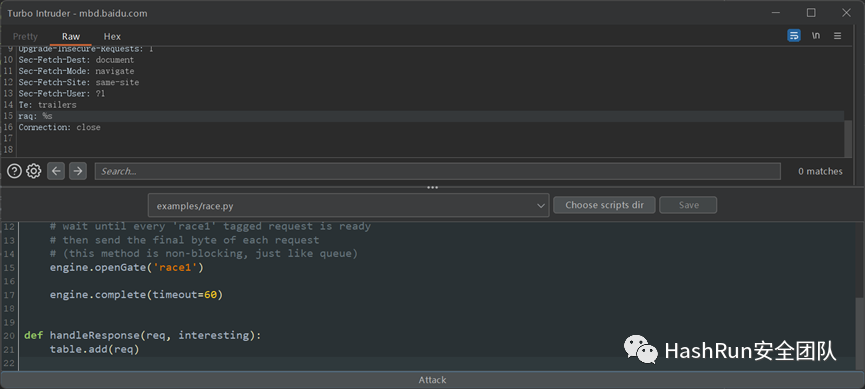Click the 'raq: %s' header line
The width and height of the screenshot is (865, 389).
click(x=35, y=116)
